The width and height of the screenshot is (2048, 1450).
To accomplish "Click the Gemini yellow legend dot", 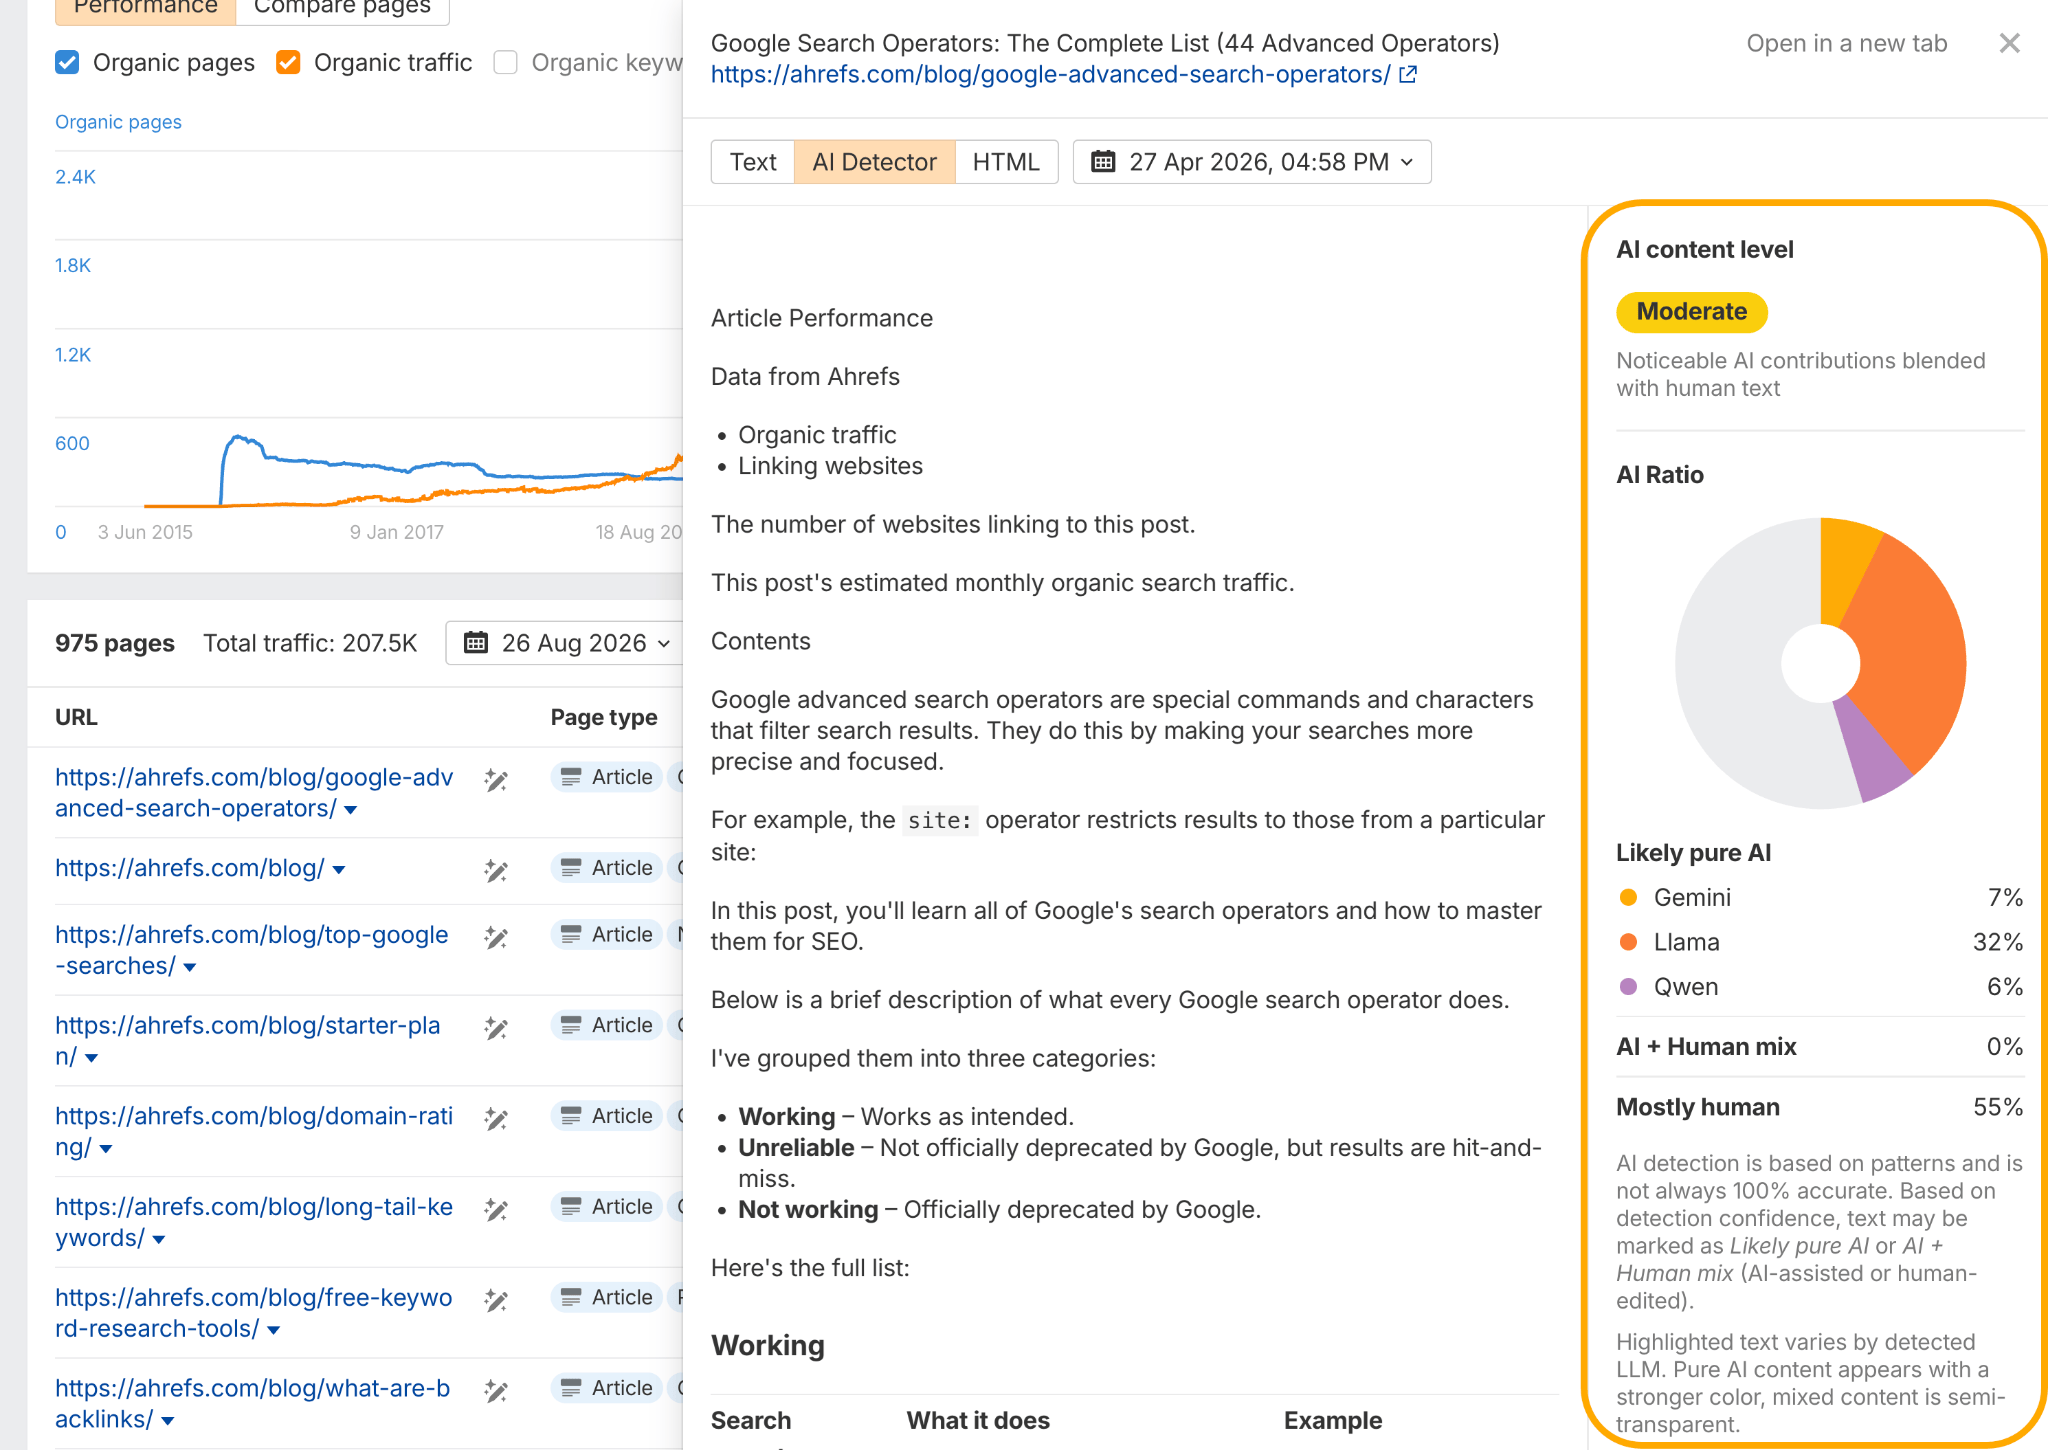I will (1628, 897).
